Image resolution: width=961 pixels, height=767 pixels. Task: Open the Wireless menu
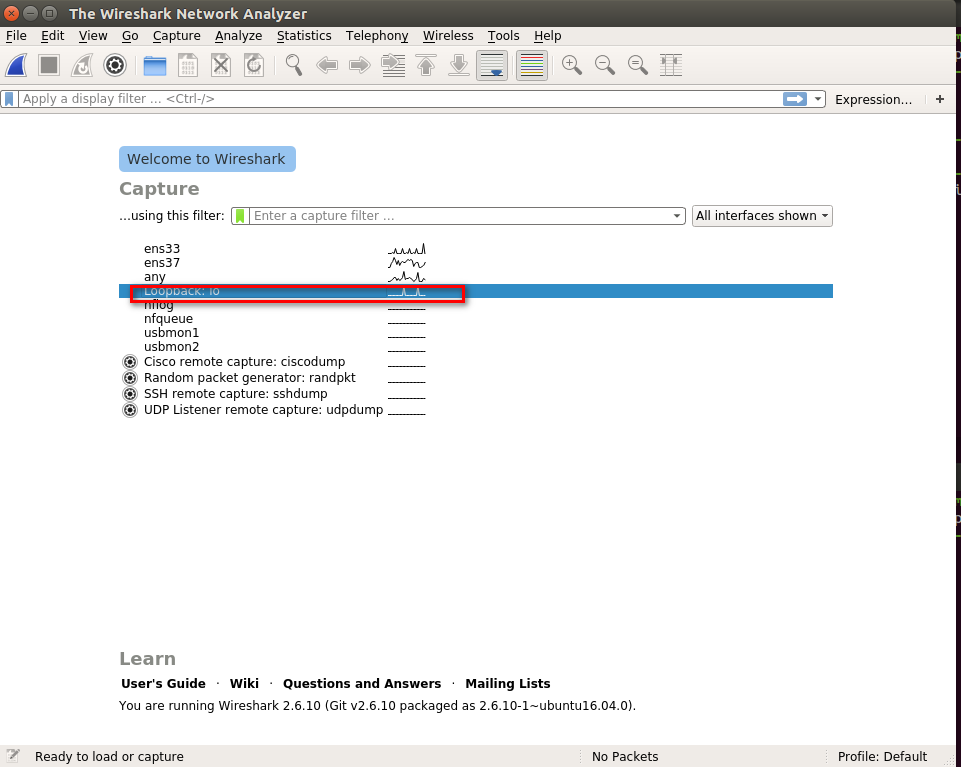point(448,36)
